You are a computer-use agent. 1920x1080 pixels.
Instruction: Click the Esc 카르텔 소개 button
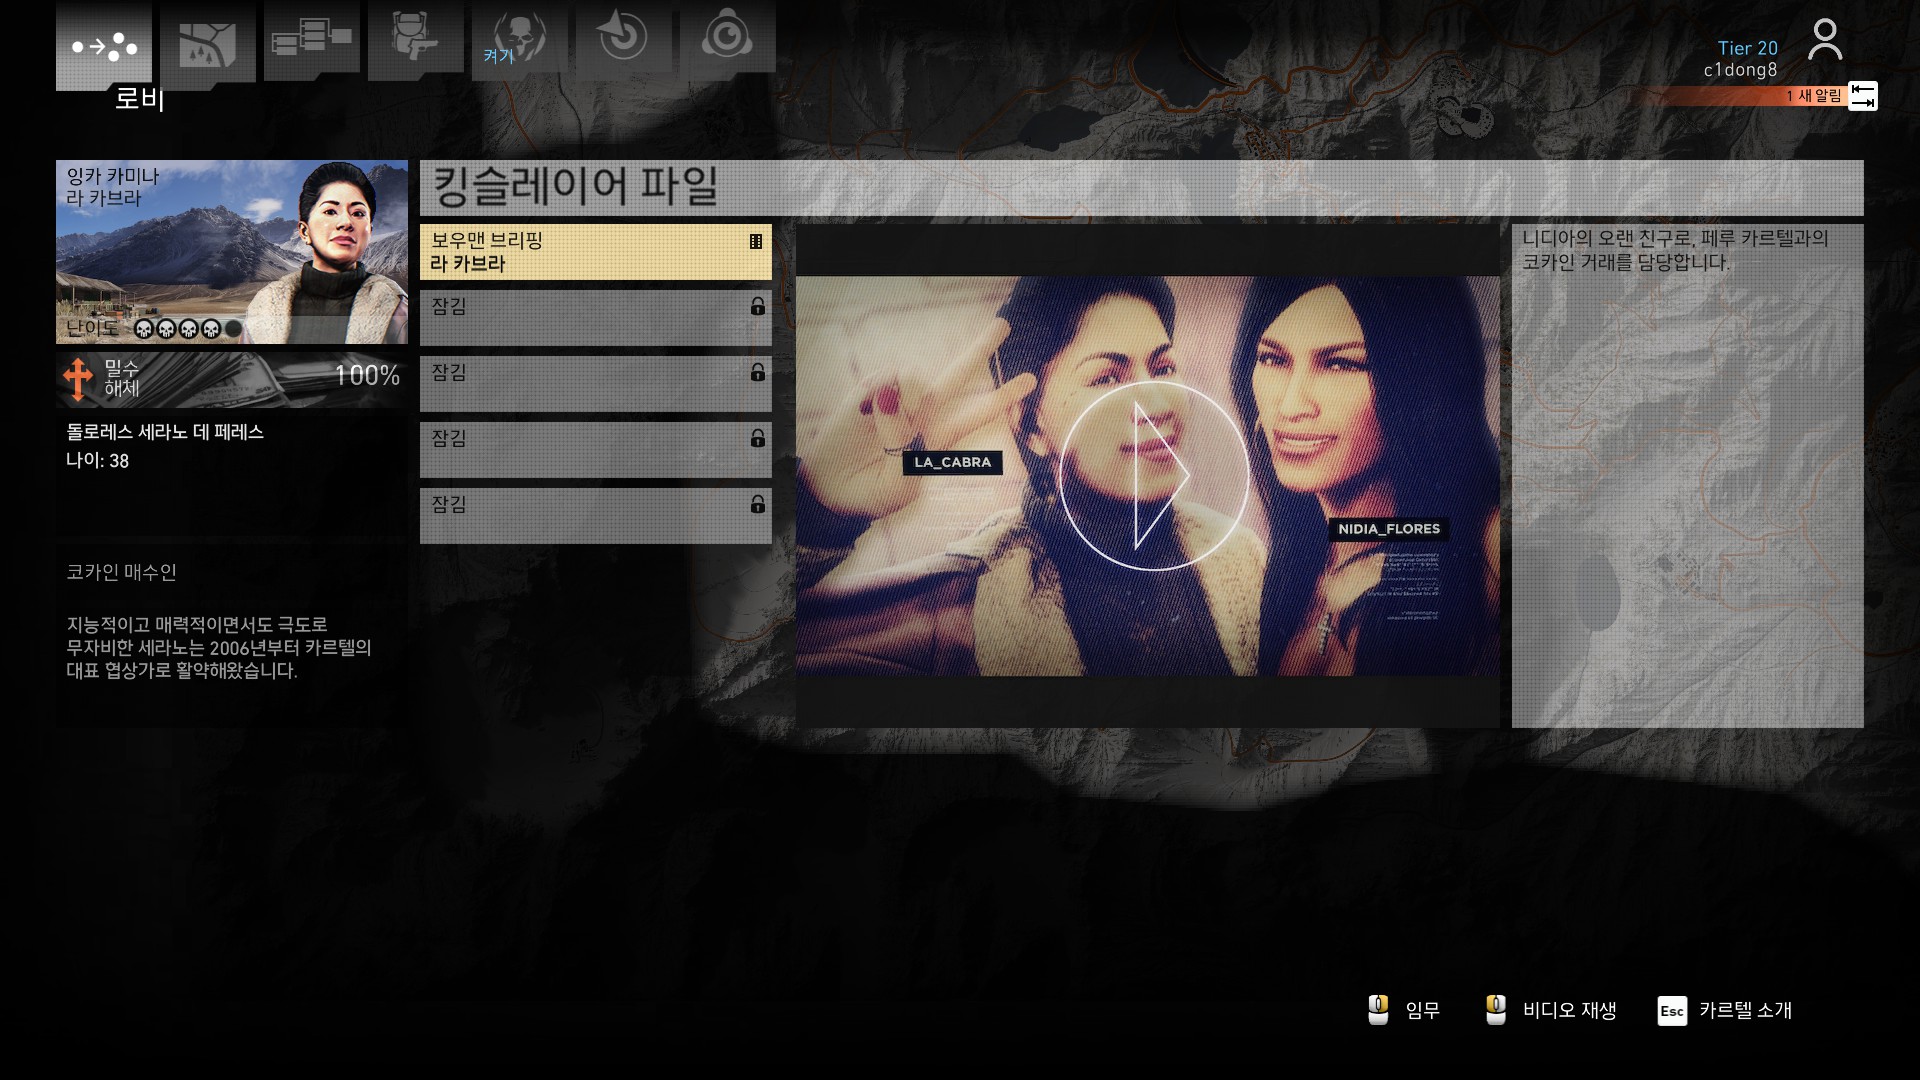(x=1725, y=1010)
